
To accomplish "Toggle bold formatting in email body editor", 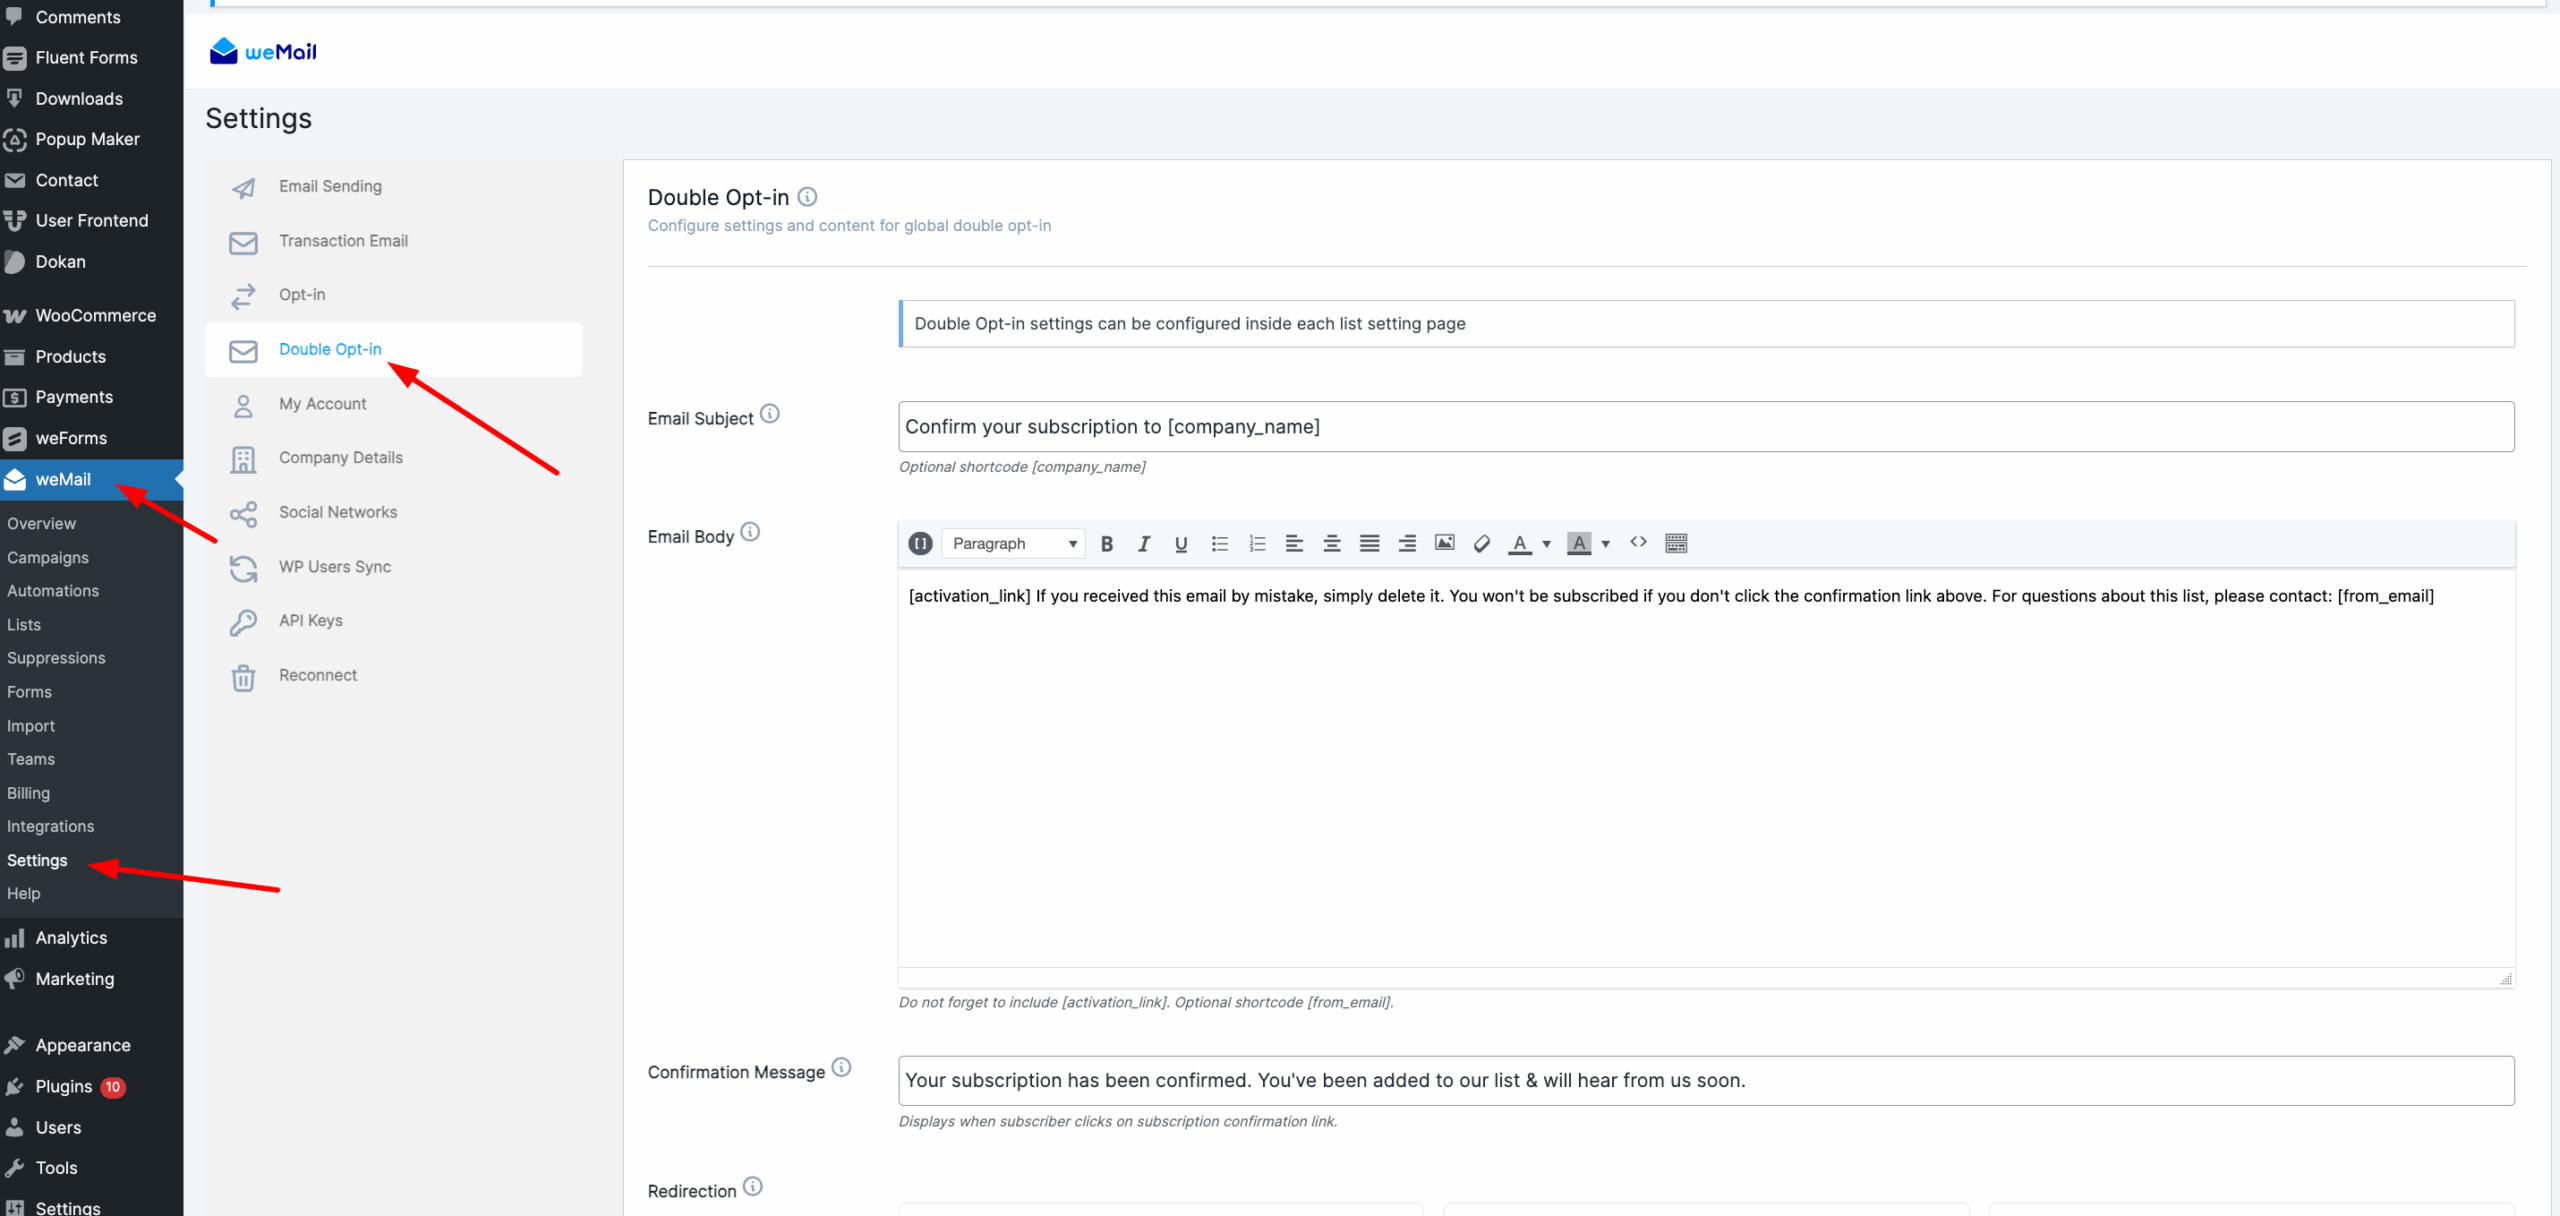I will 1106,543.
